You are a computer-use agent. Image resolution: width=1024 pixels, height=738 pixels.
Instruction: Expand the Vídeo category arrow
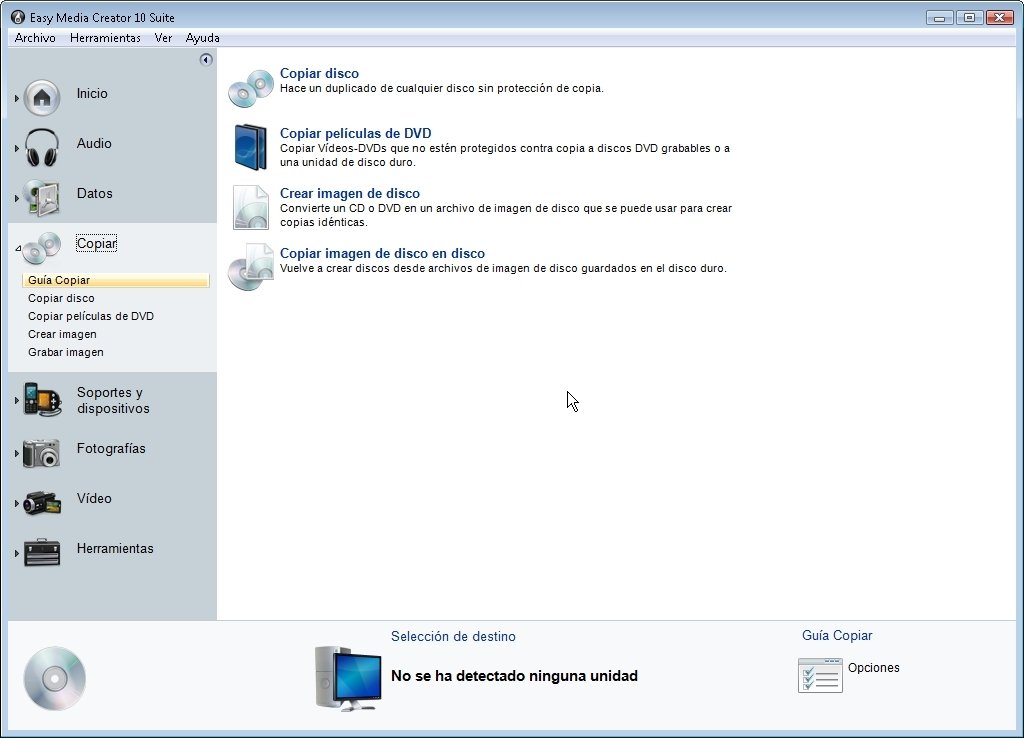coord(16,504)
